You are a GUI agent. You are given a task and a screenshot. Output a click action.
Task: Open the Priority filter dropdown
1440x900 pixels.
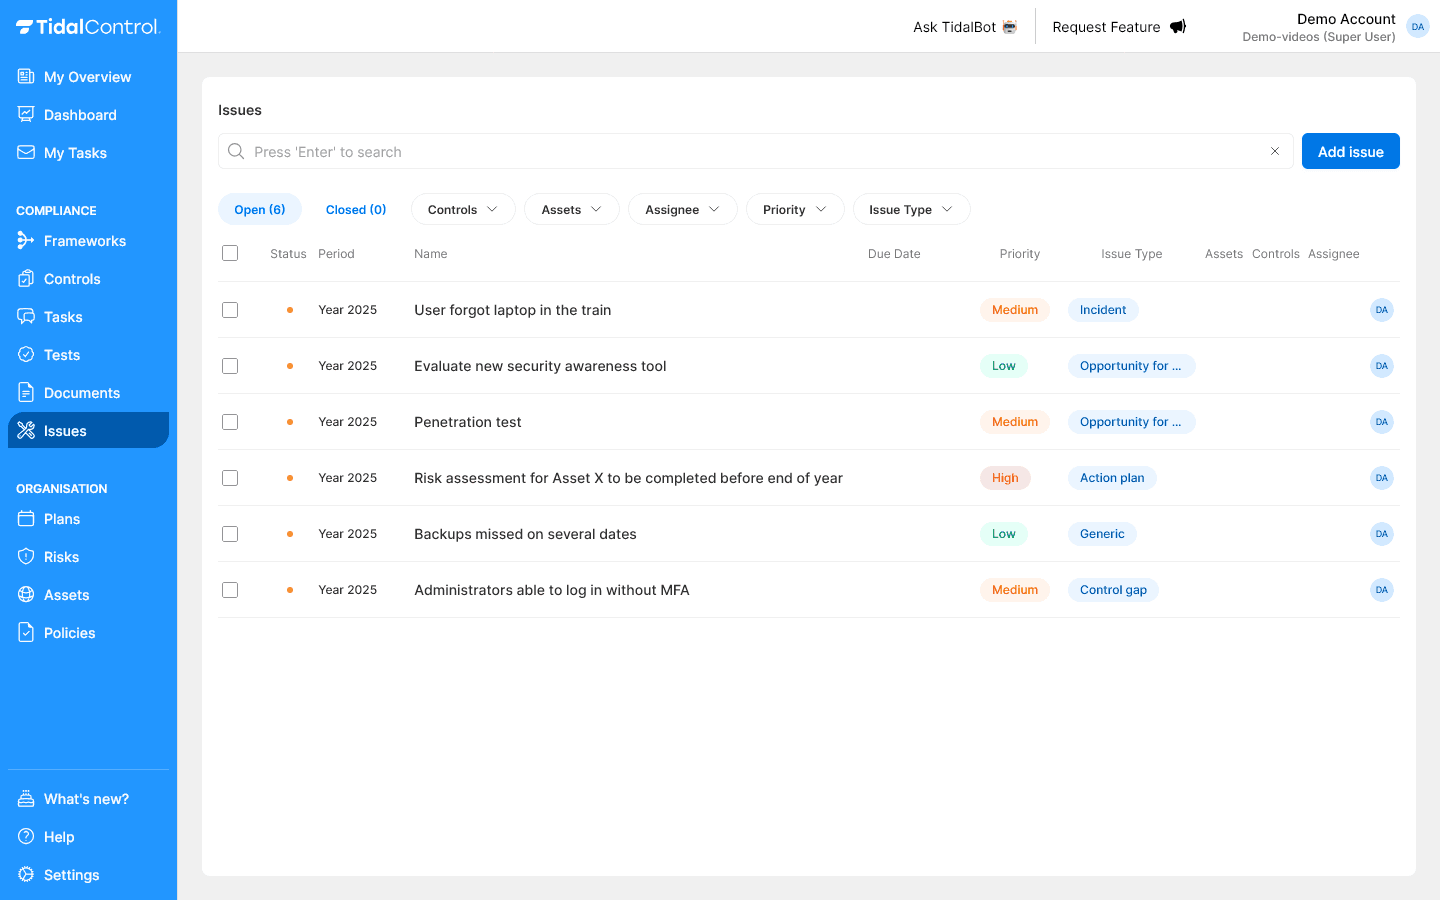point(795,209)
